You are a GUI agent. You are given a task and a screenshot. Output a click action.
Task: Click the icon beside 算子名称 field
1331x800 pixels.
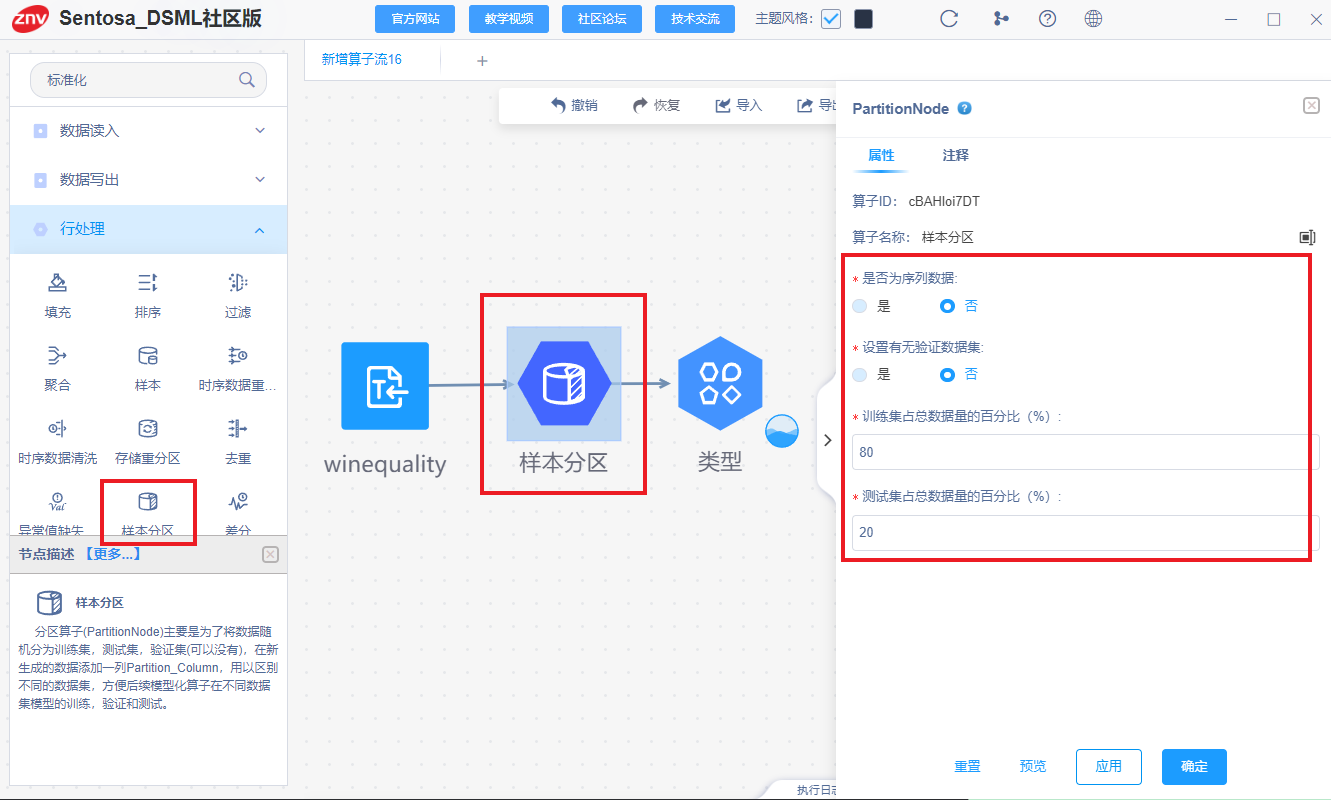click(x=1307, y=237)
